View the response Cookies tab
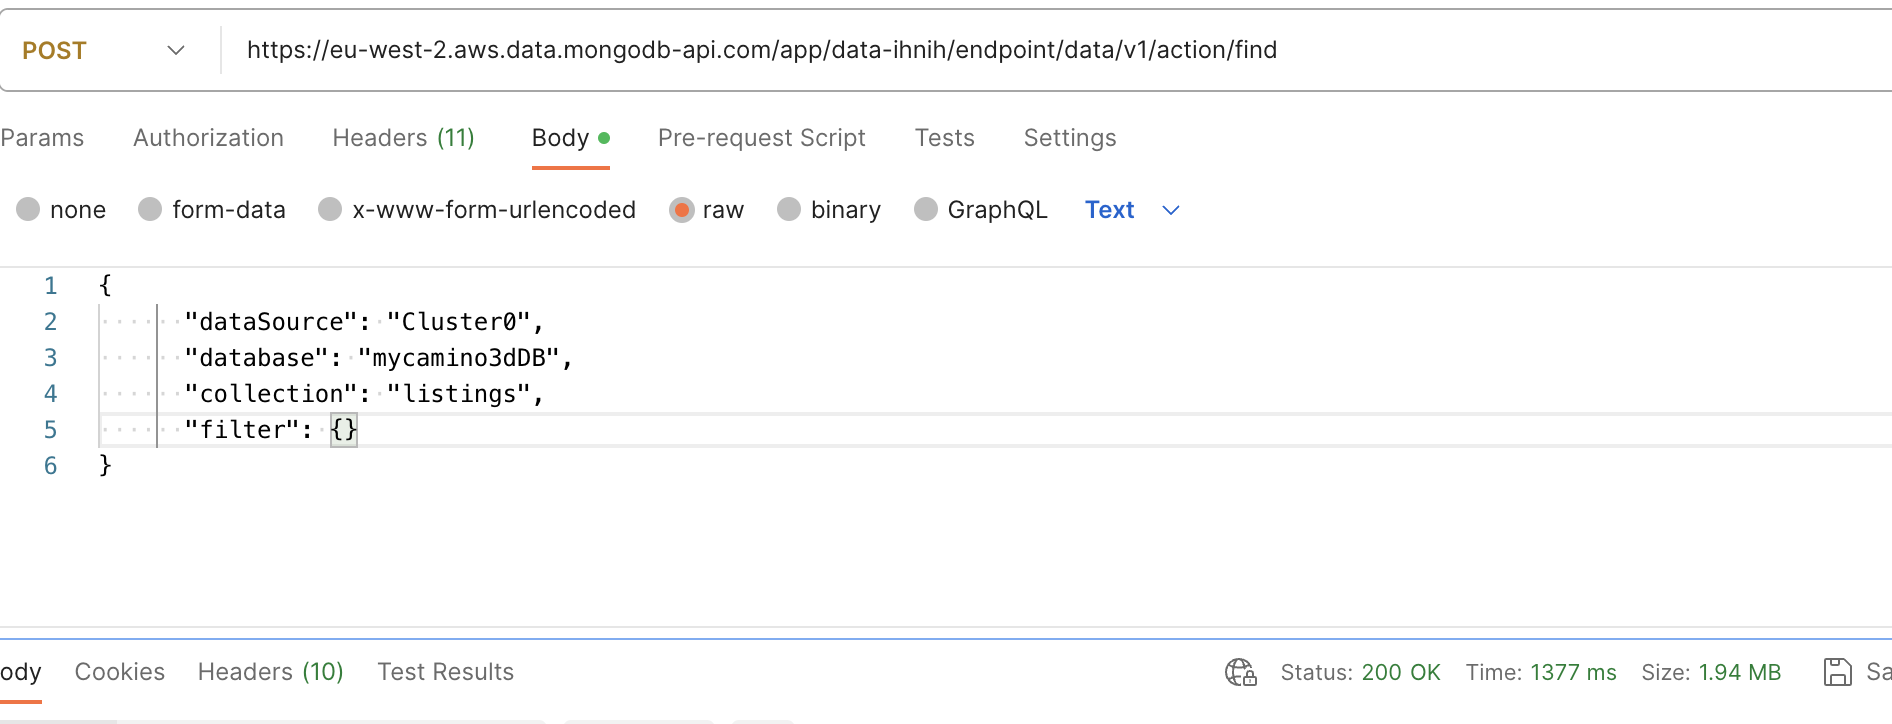 [119, 672]
